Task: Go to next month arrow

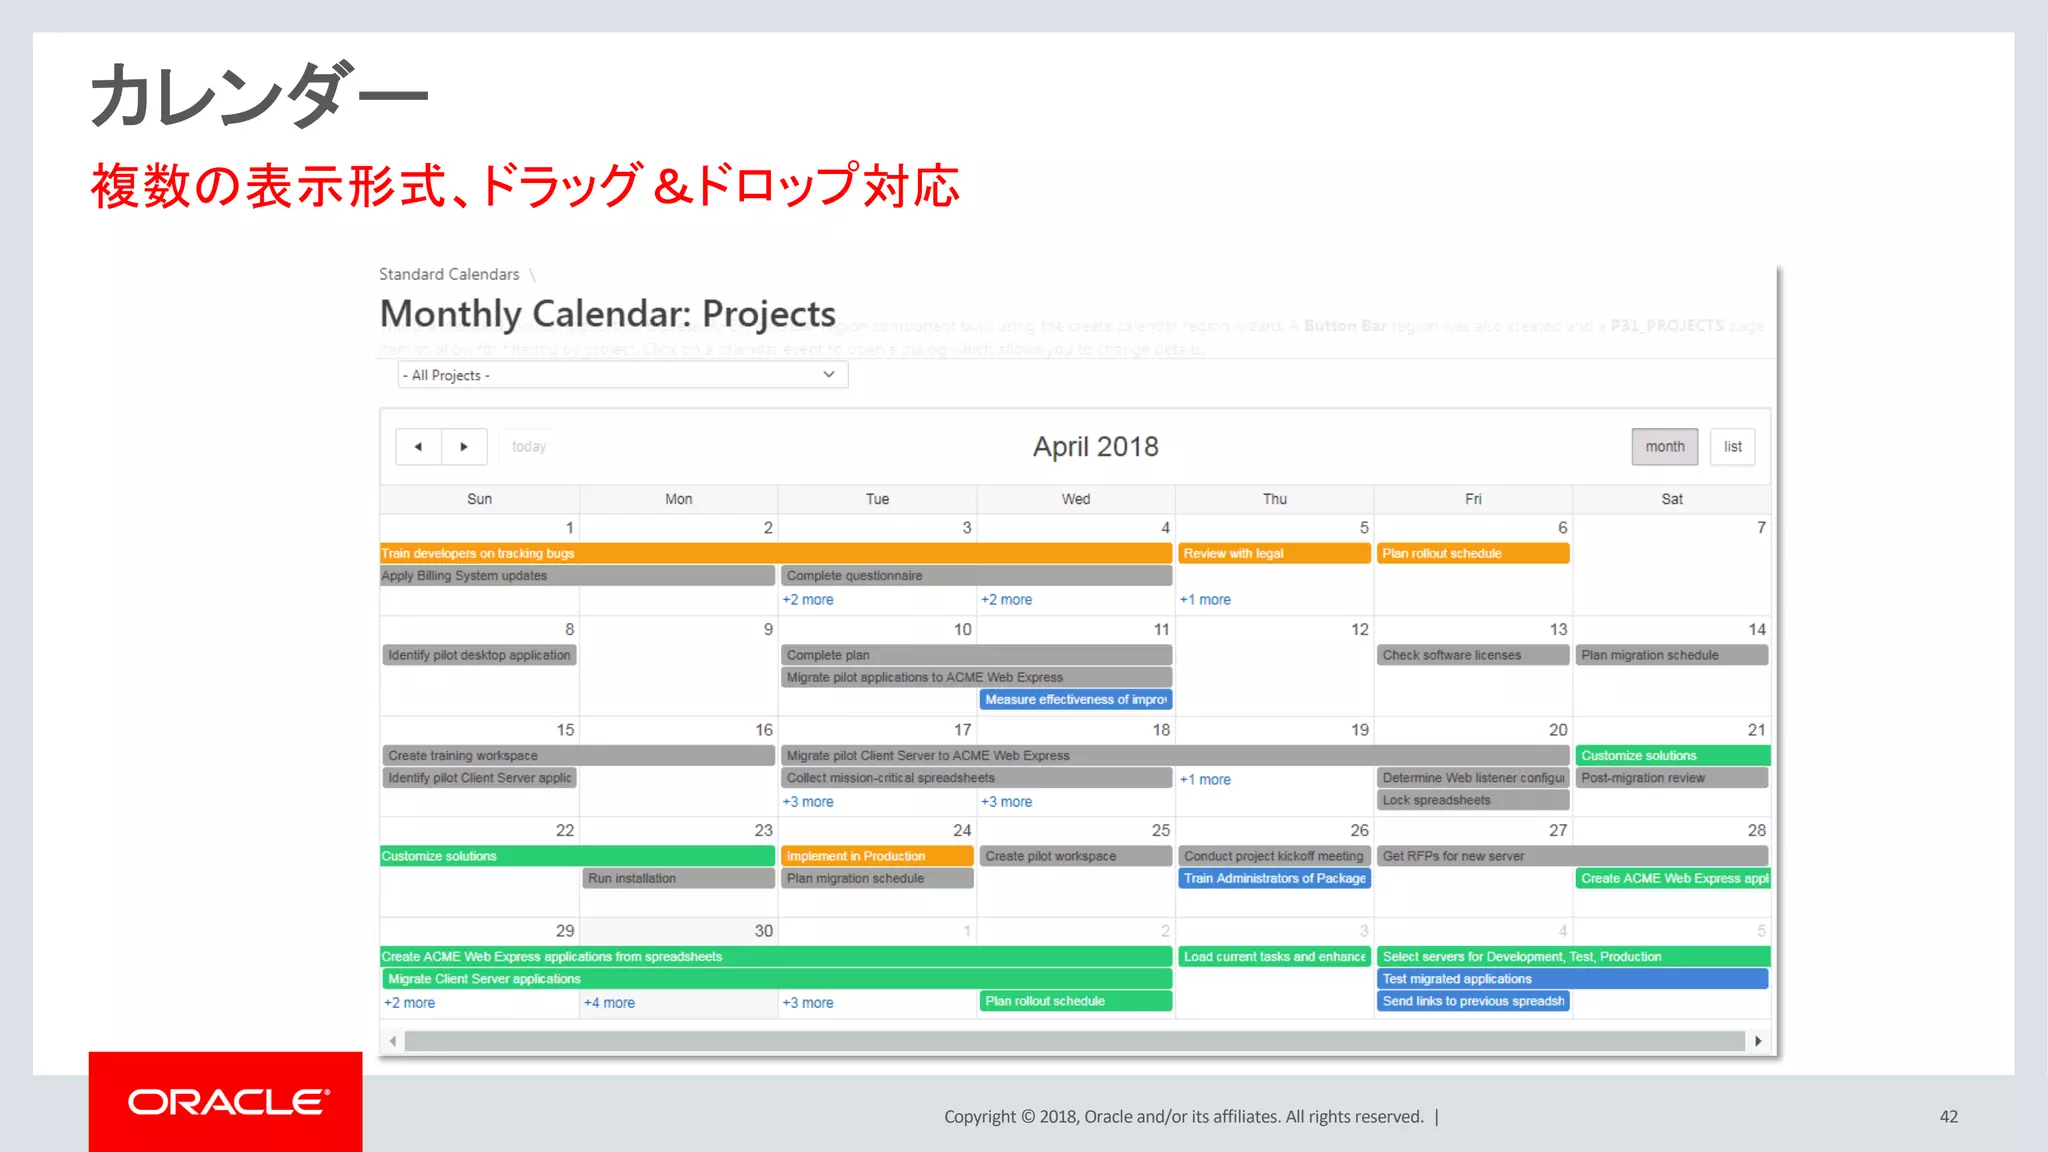Action: [x=464, y=447]
